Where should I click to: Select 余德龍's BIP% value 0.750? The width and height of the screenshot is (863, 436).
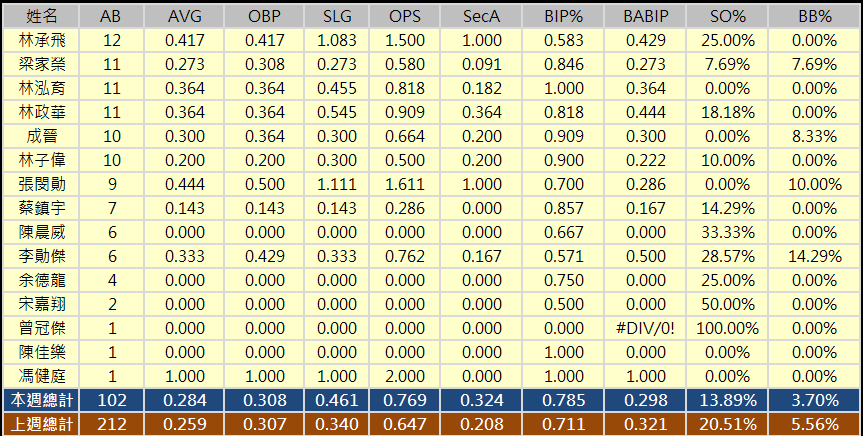(564, 280)
